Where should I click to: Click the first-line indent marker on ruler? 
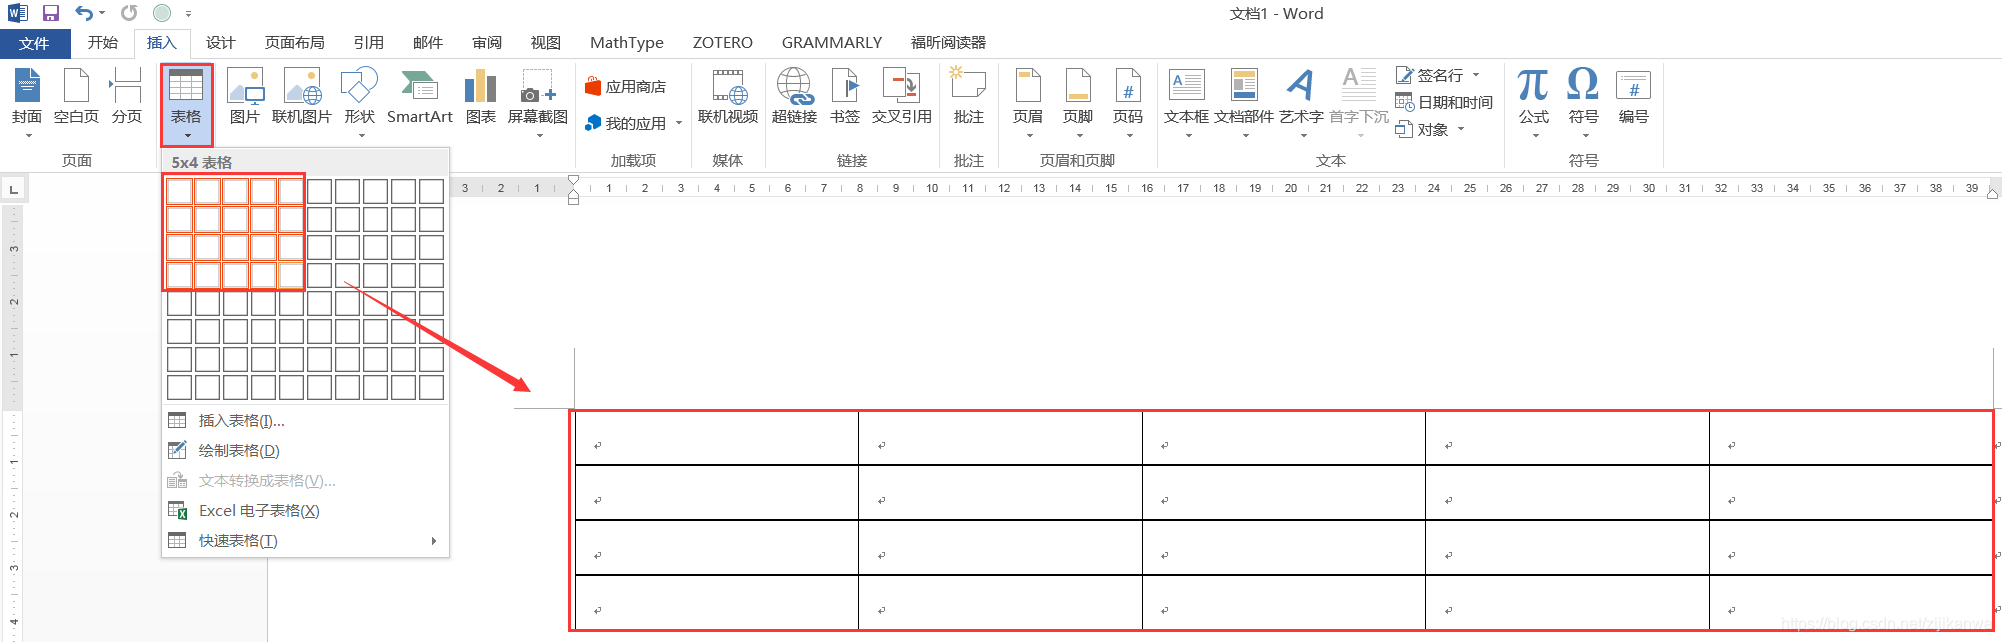[x=573, y=181]
